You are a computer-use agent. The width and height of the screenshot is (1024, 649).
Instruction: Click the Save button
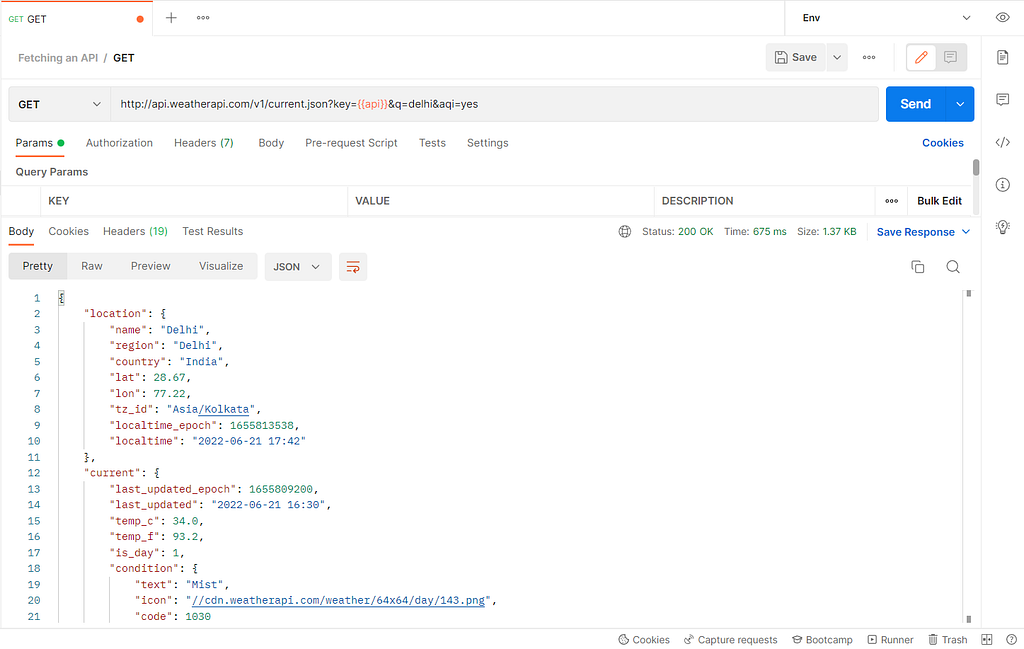point(795,57)
